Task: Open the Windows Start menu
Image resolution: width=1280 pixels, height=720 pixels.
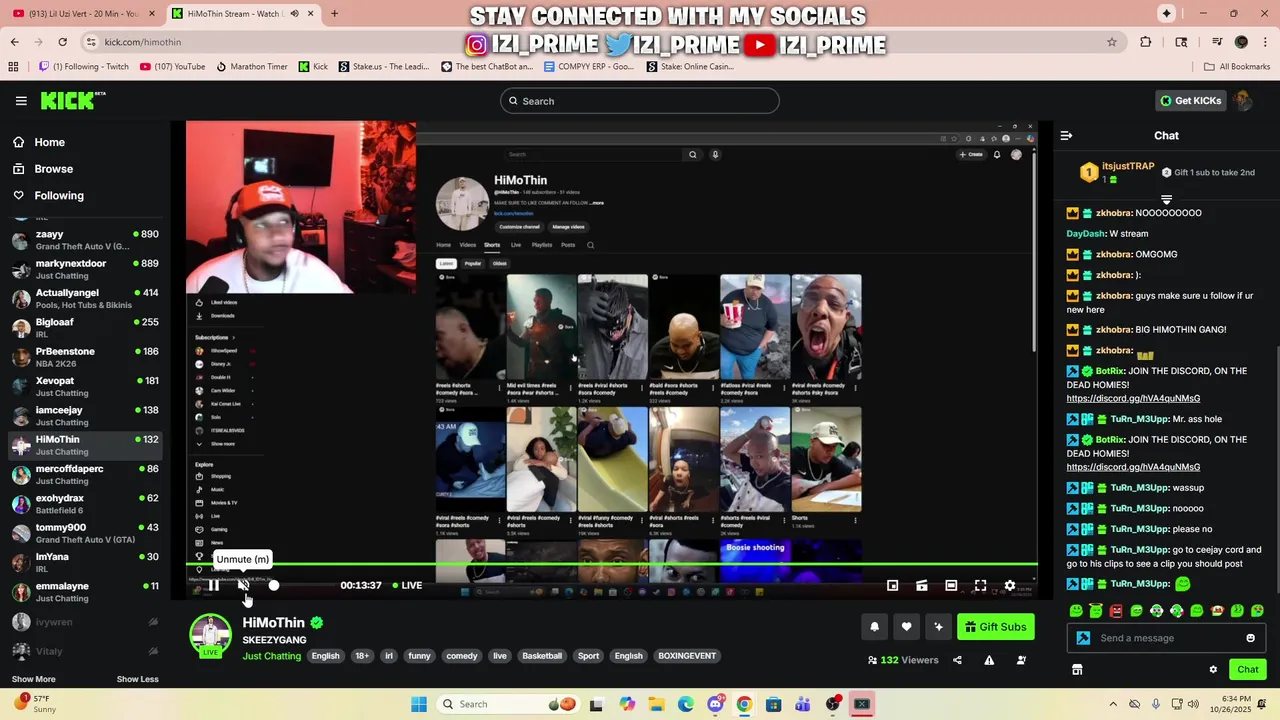Action: pyautogui.click(x=419, y=704)
